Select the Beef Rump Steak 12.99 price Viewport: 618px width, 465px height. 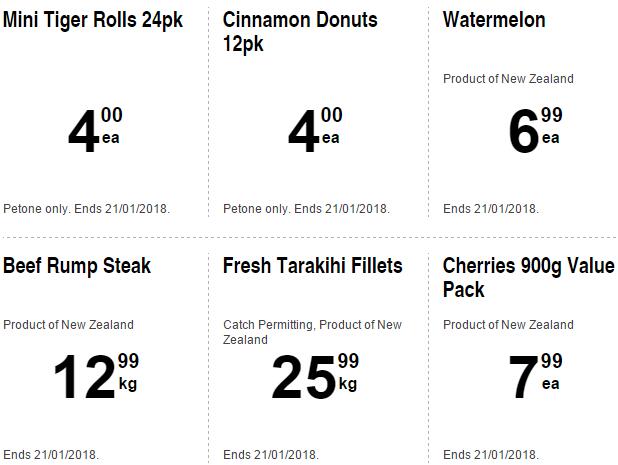point(95,376)
